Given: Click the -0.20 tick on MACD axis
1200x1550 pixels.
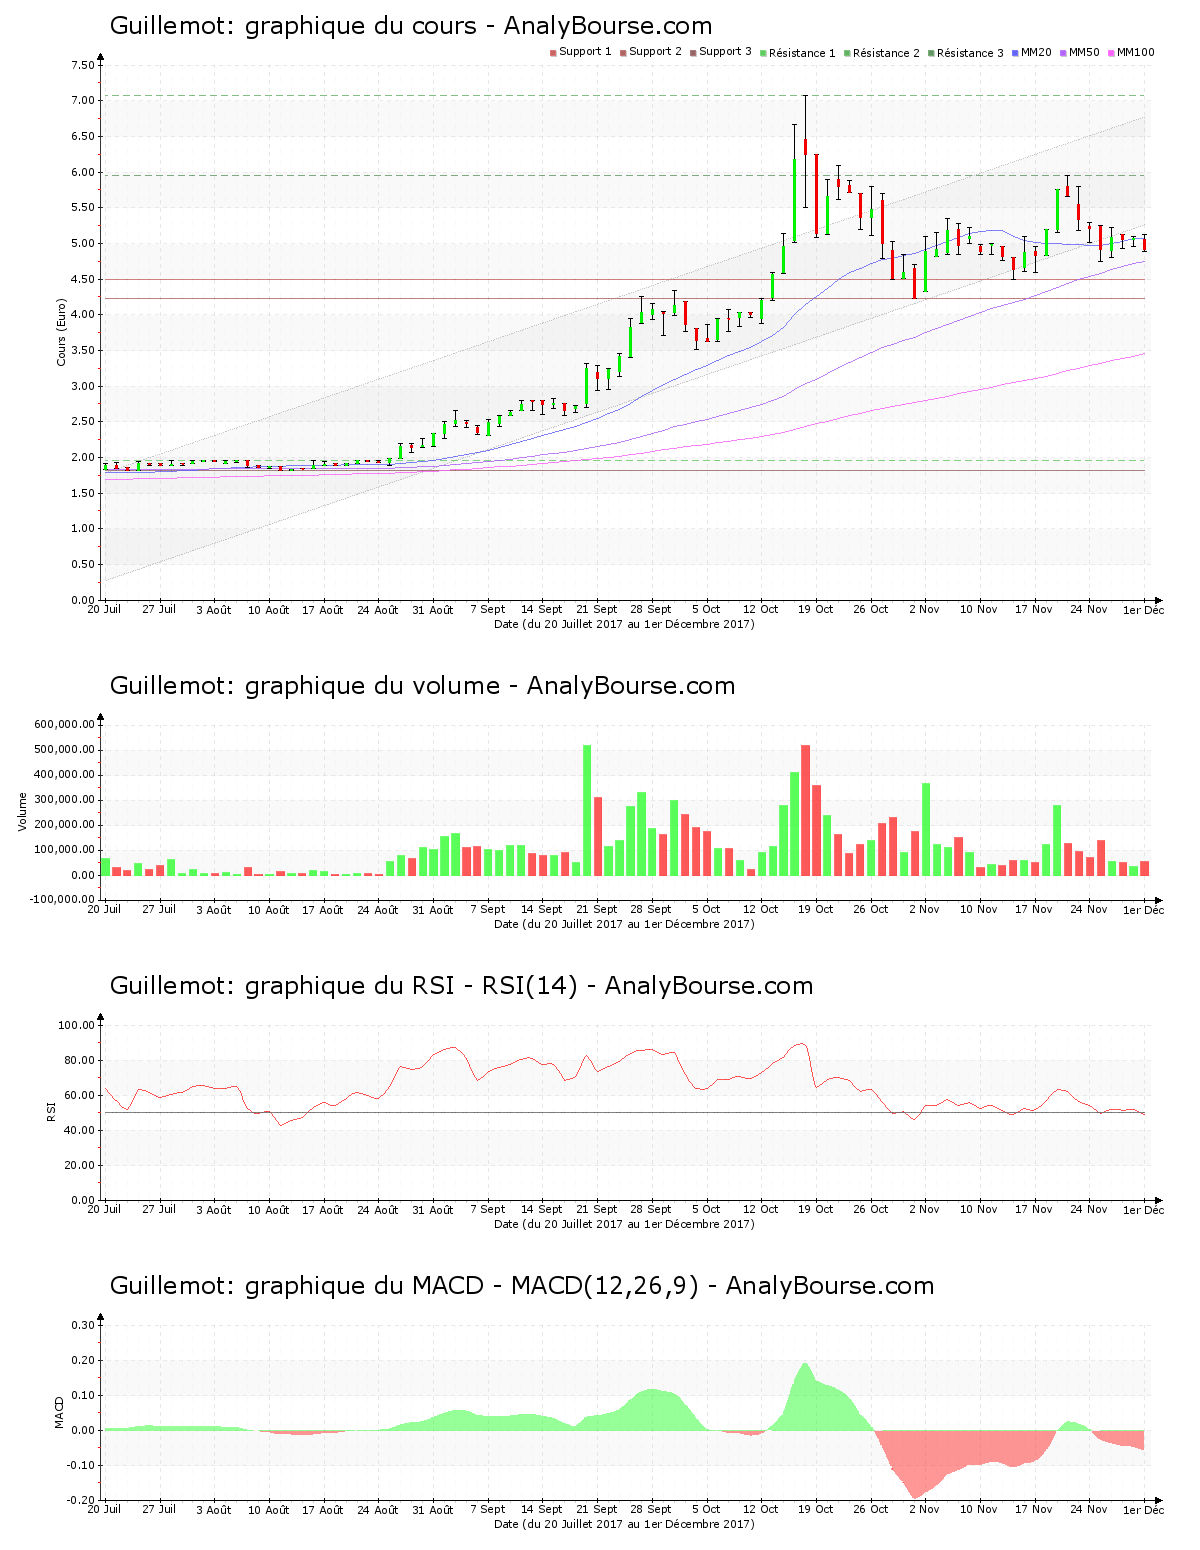Looking at the screenshot, I should [81, 1500].
